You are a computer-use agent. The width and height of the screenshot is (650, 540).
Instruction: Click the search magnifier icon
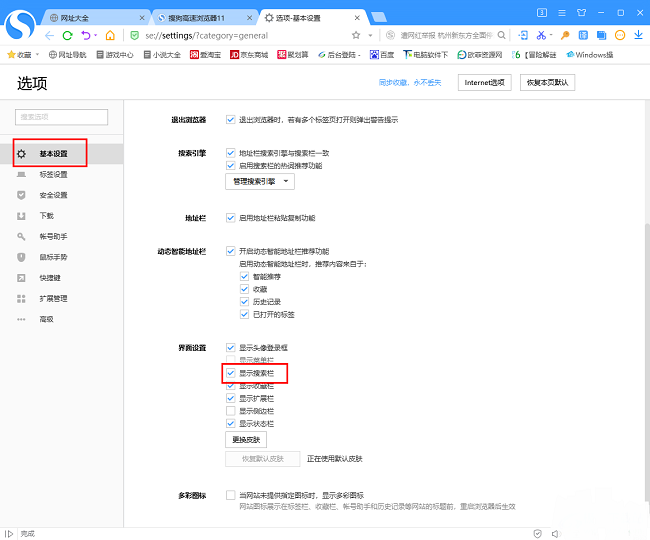[x=501, y=35]
